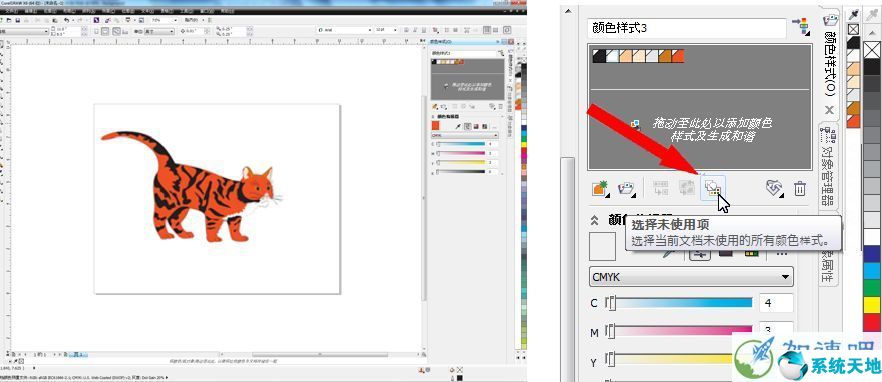Viewport: 882px width, 382px height.
Task: Close the color styles docker with X
Action: pyautogui.click(x=829, y=110)
